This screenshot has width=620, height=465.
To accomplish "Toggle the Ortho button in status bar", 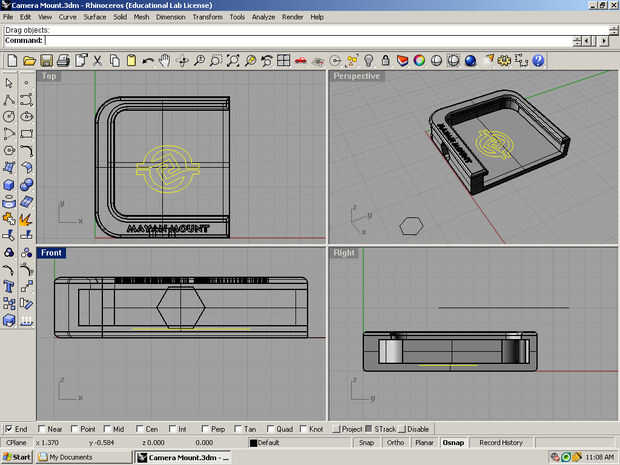I will (x=395, y=442).
